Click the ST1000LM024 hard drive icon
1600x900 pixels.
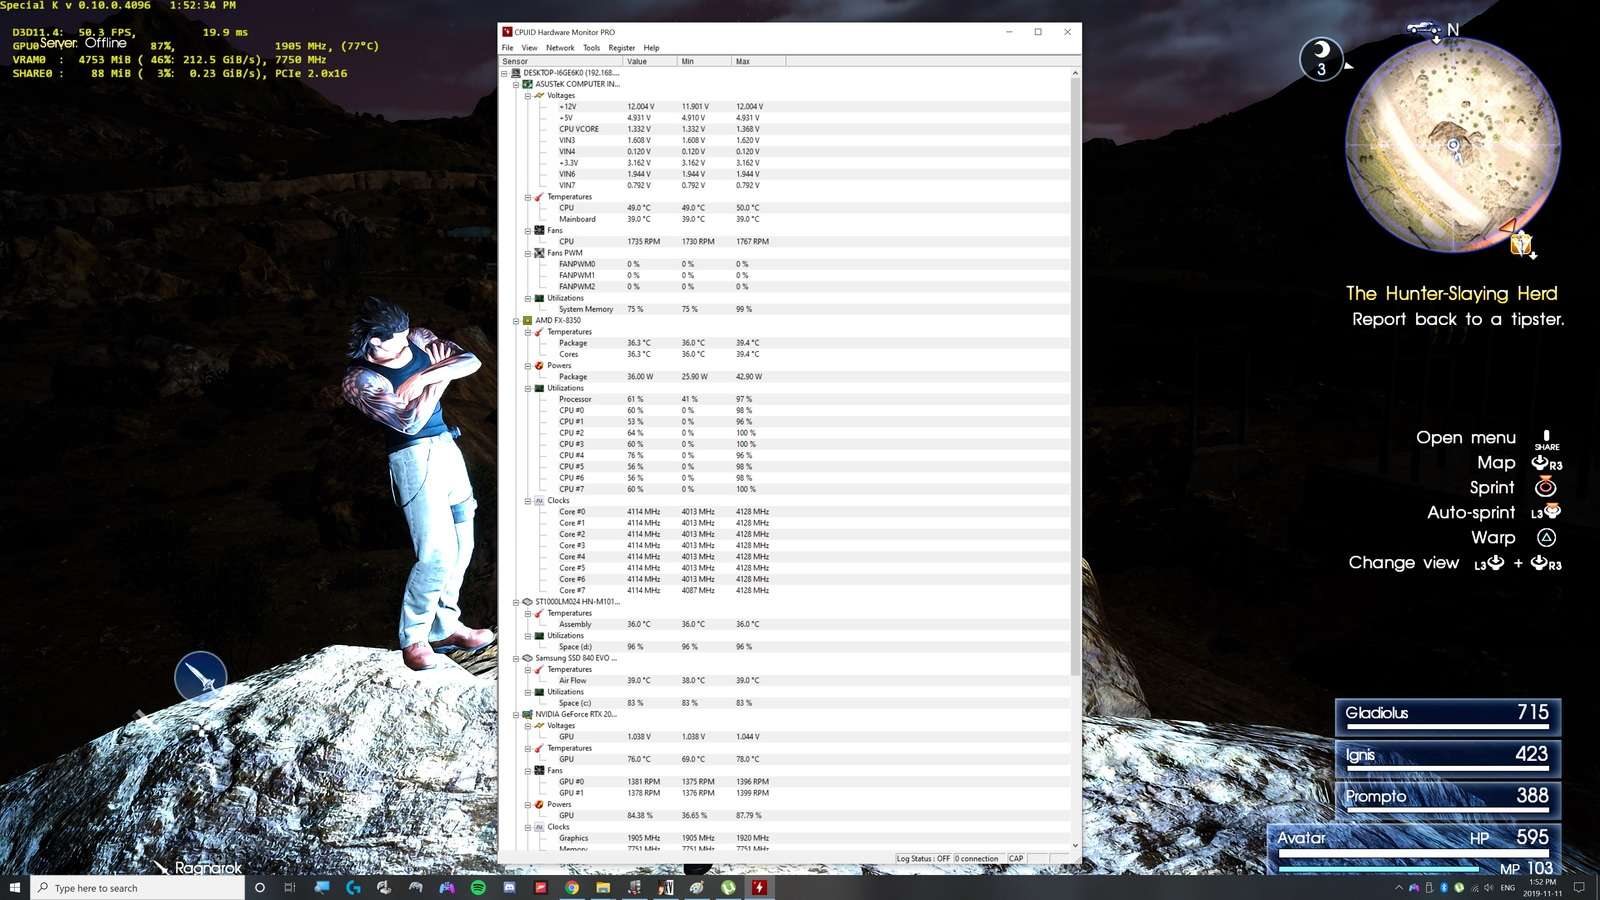528,602
